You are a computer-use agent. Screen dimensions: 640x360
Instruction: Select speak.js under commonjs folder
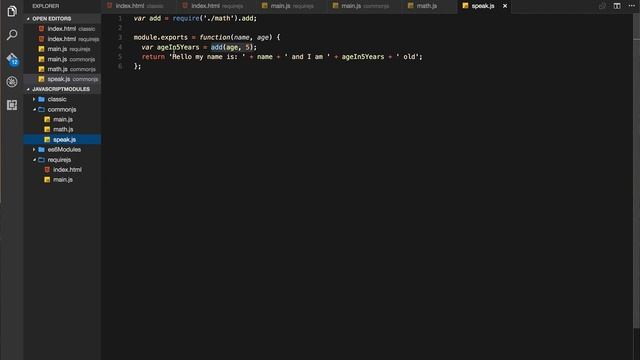(62, 140)
